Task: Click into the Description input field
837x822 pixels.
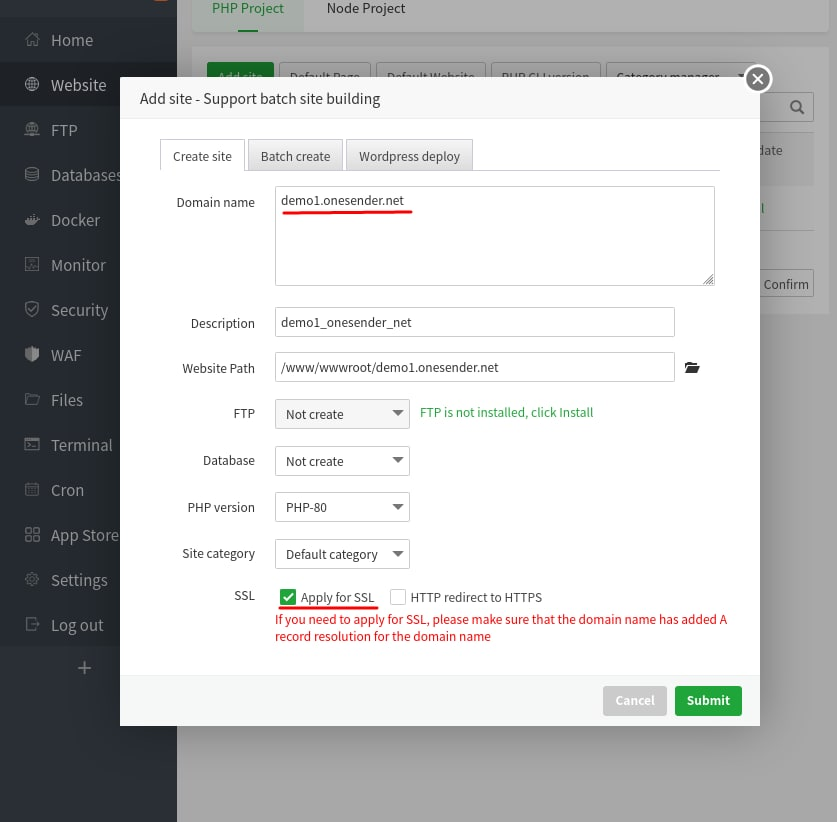Action: click(x=475, y=322)
